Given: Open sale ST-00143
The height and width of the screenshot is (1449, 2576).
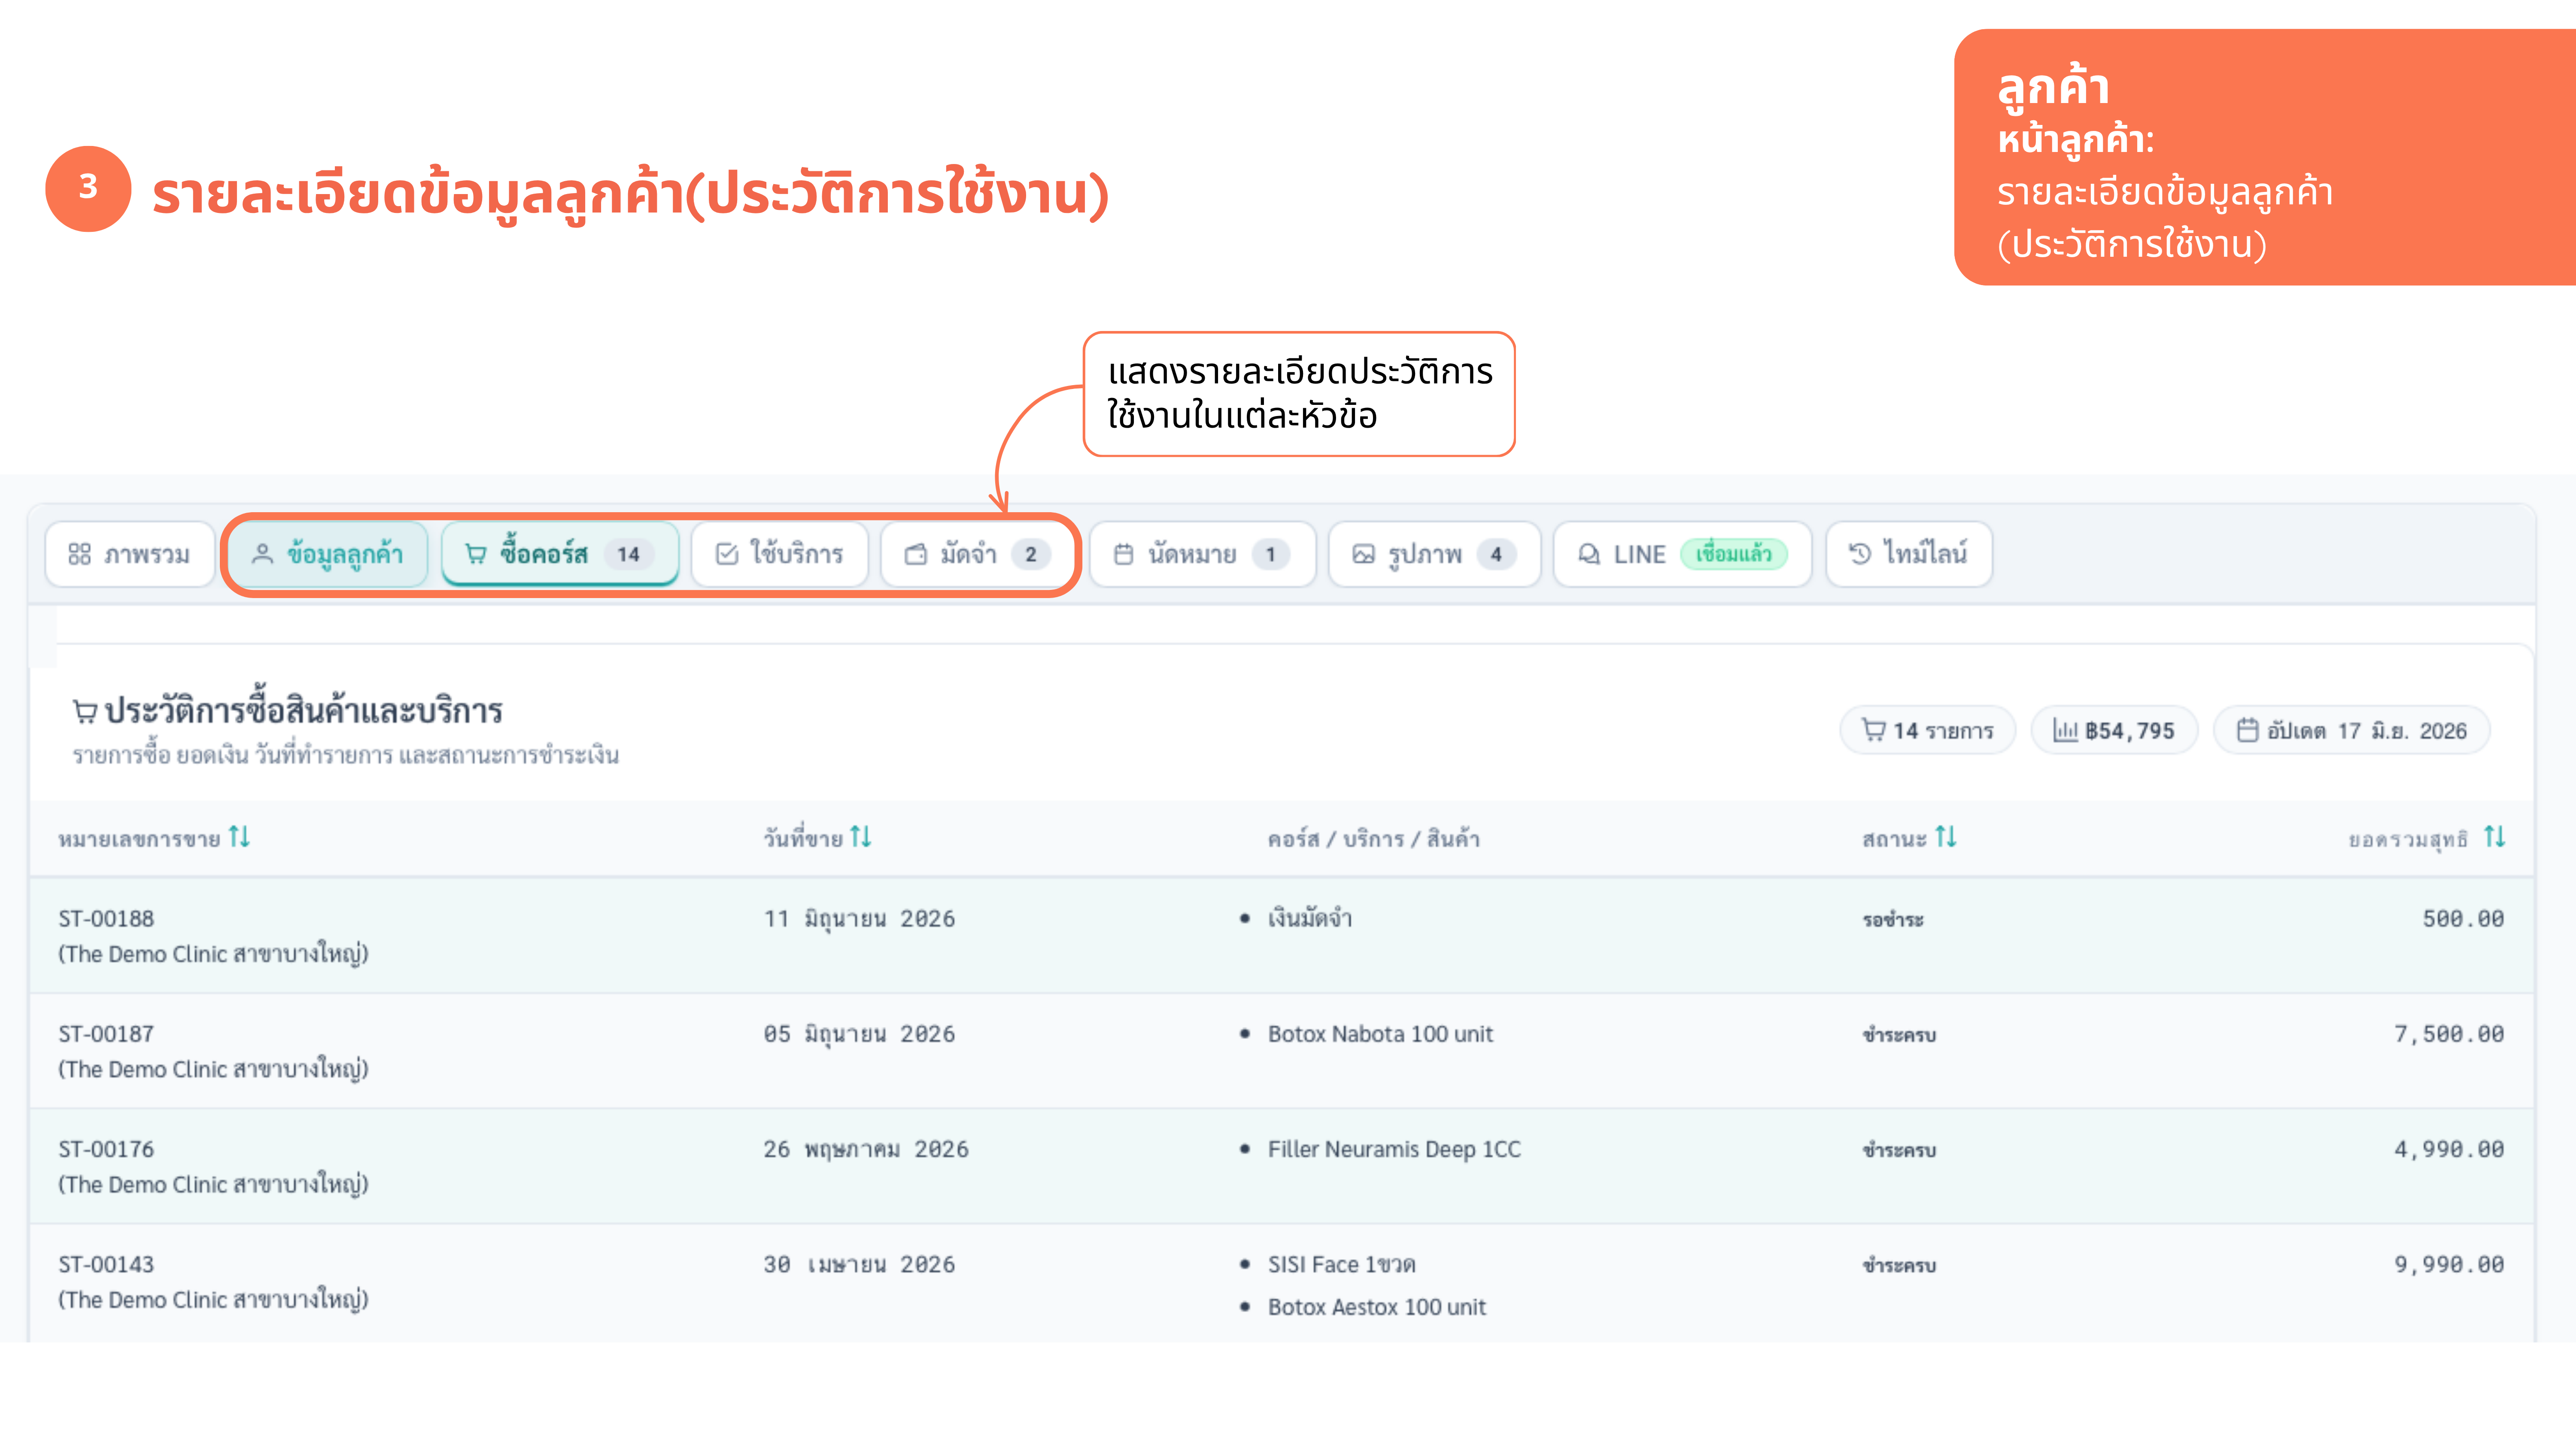Looking at the screenshot, I should tap(106, 1264).
